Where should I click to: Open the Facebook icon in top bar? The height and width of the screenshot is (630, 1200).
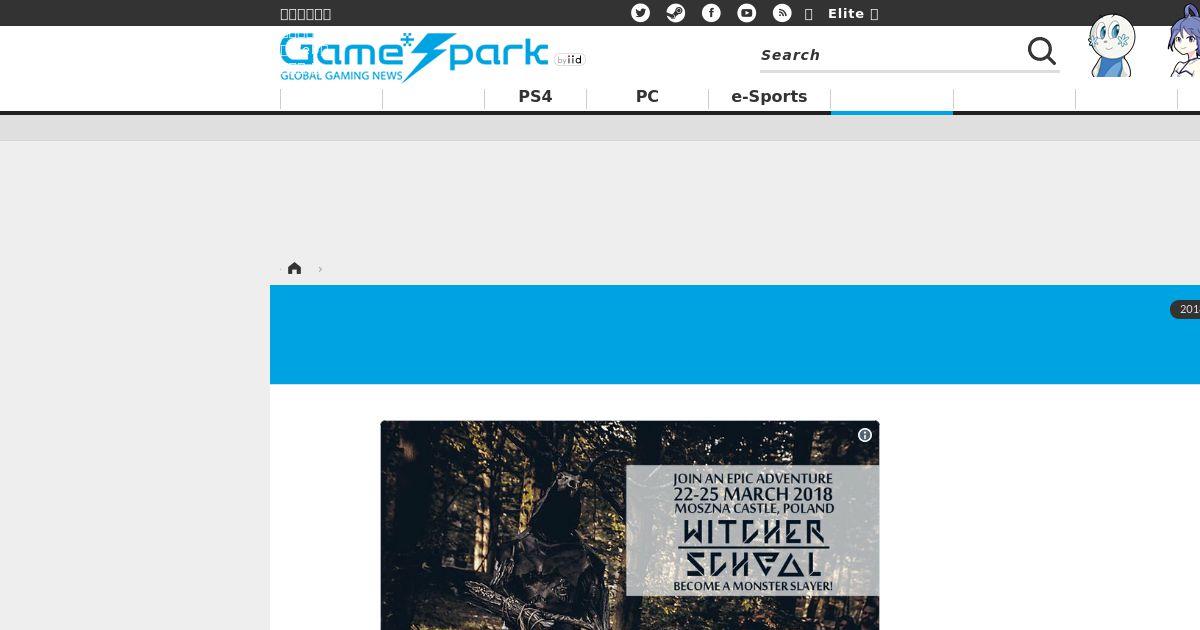pyautogui.click(x=711, y=13)
